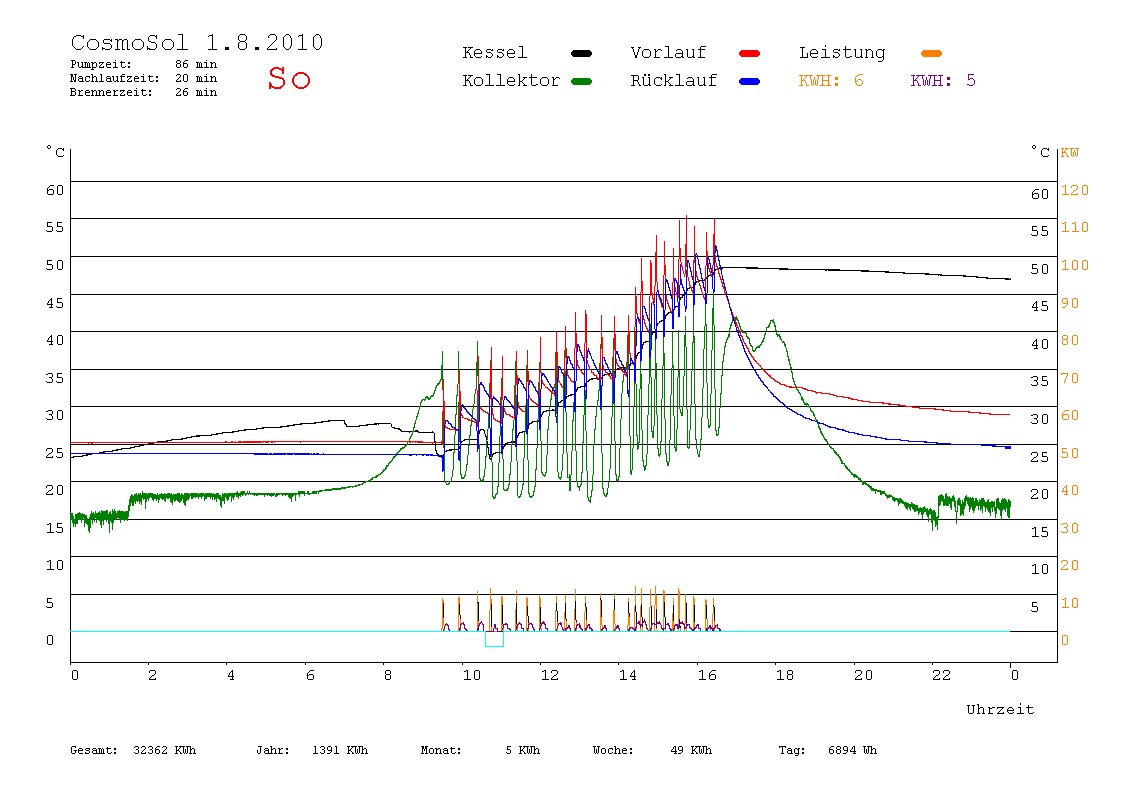Click the Kessel legend label

(494, 53)
